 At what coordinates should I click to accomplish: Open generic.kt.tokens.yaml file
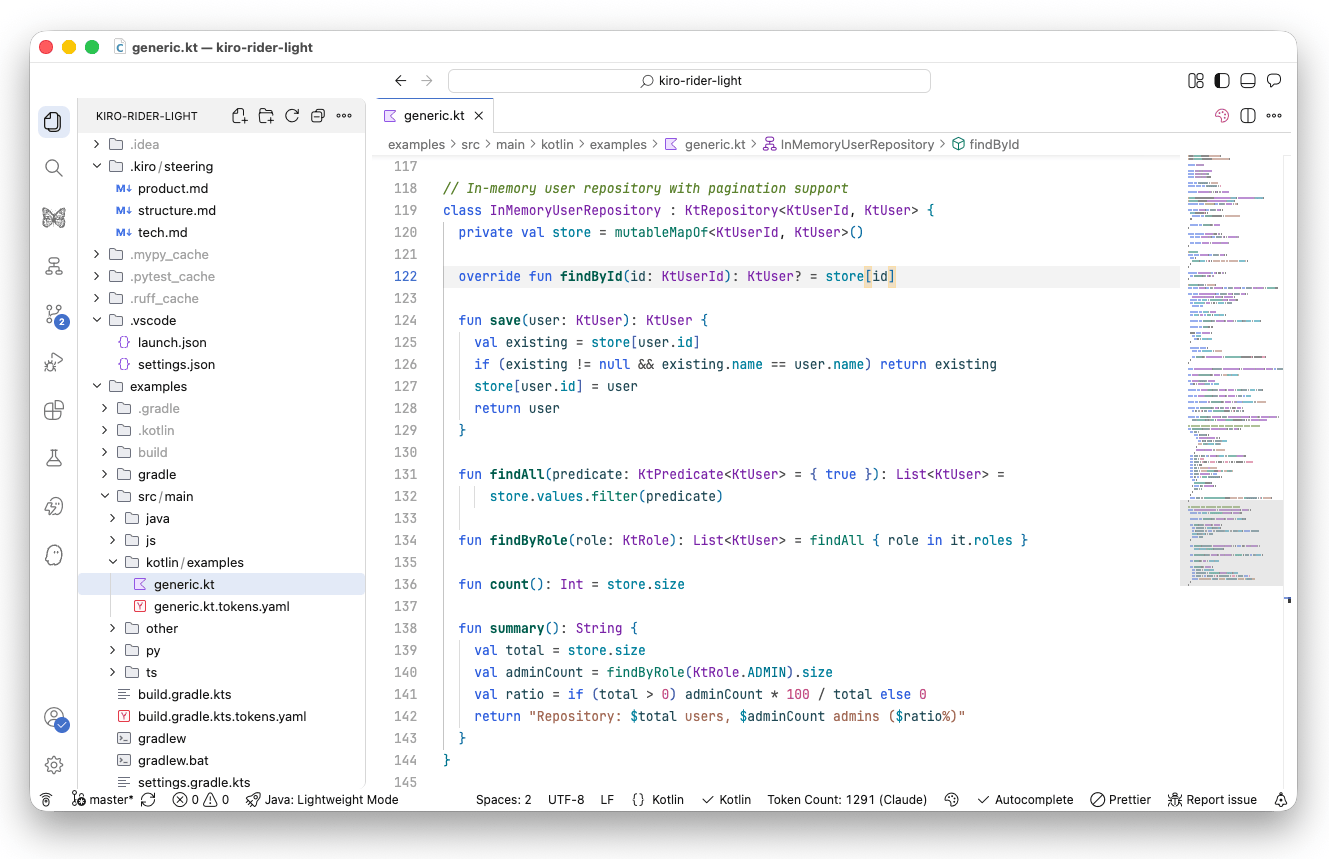click(221, 606)
